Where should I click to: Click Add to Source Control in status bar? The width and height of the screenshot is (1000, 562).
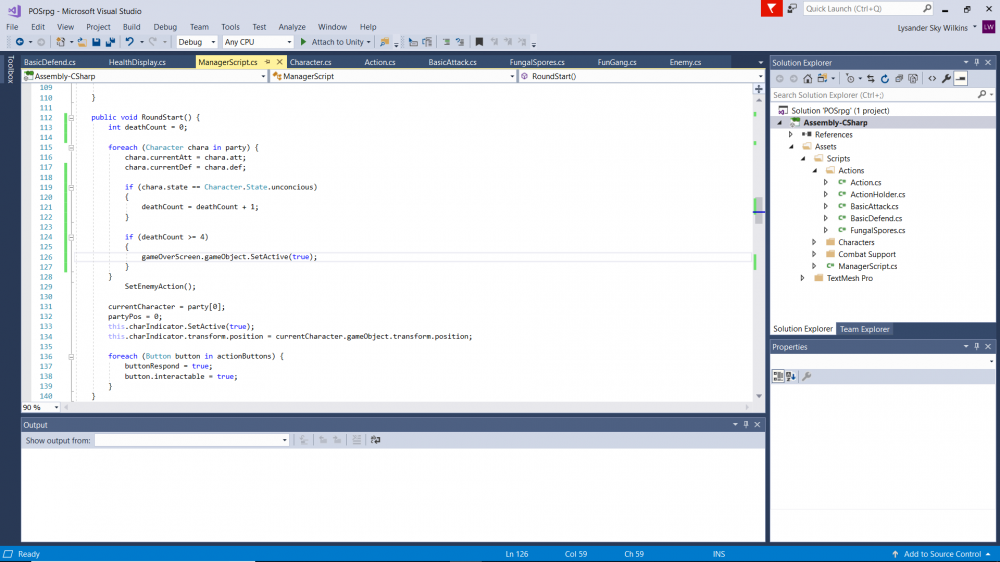point(942,554)
